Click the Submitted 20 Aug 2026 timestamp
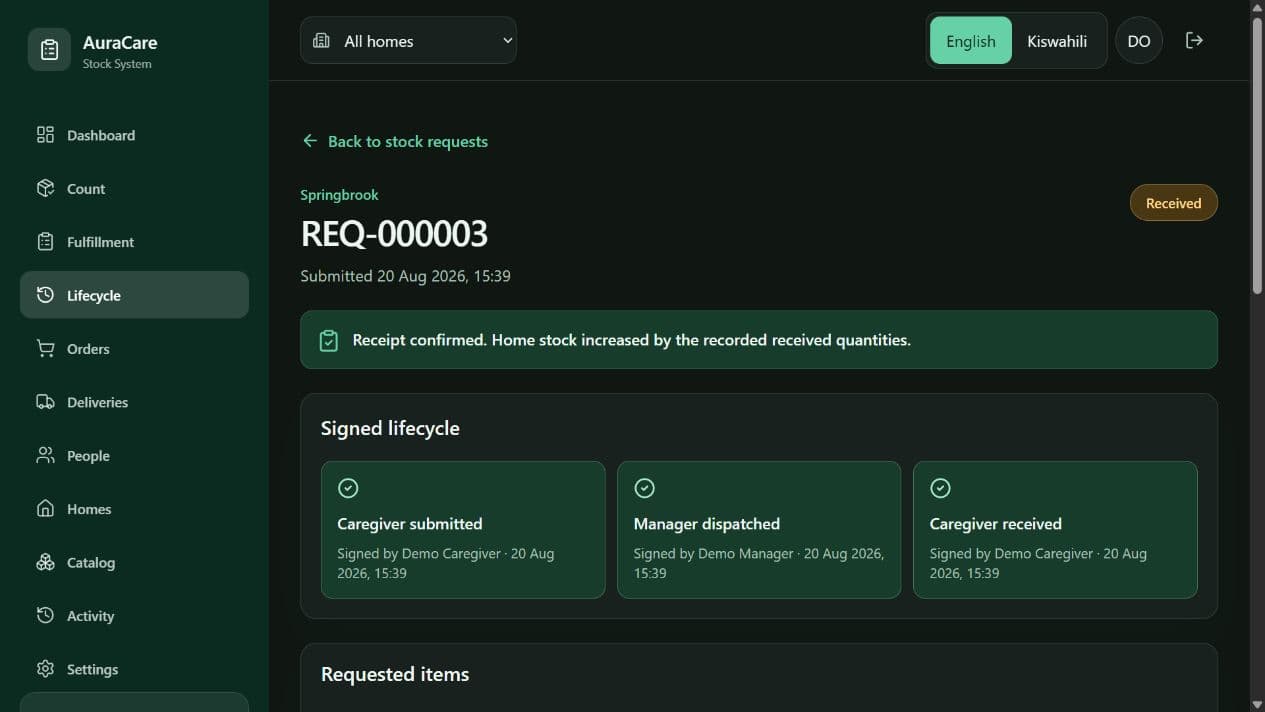 coord(405,276)
